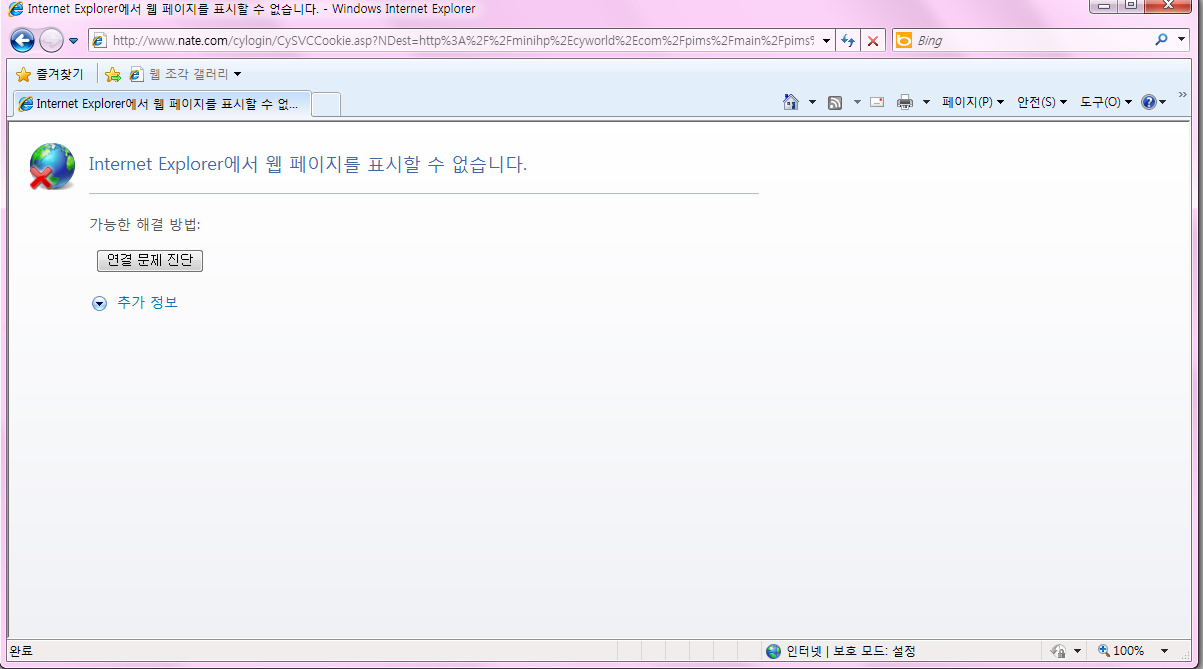Viewport: 1203px width, 669px height.
Task: Click the 가능한 해결 방법 text
Action: click(x=145, y=224)
